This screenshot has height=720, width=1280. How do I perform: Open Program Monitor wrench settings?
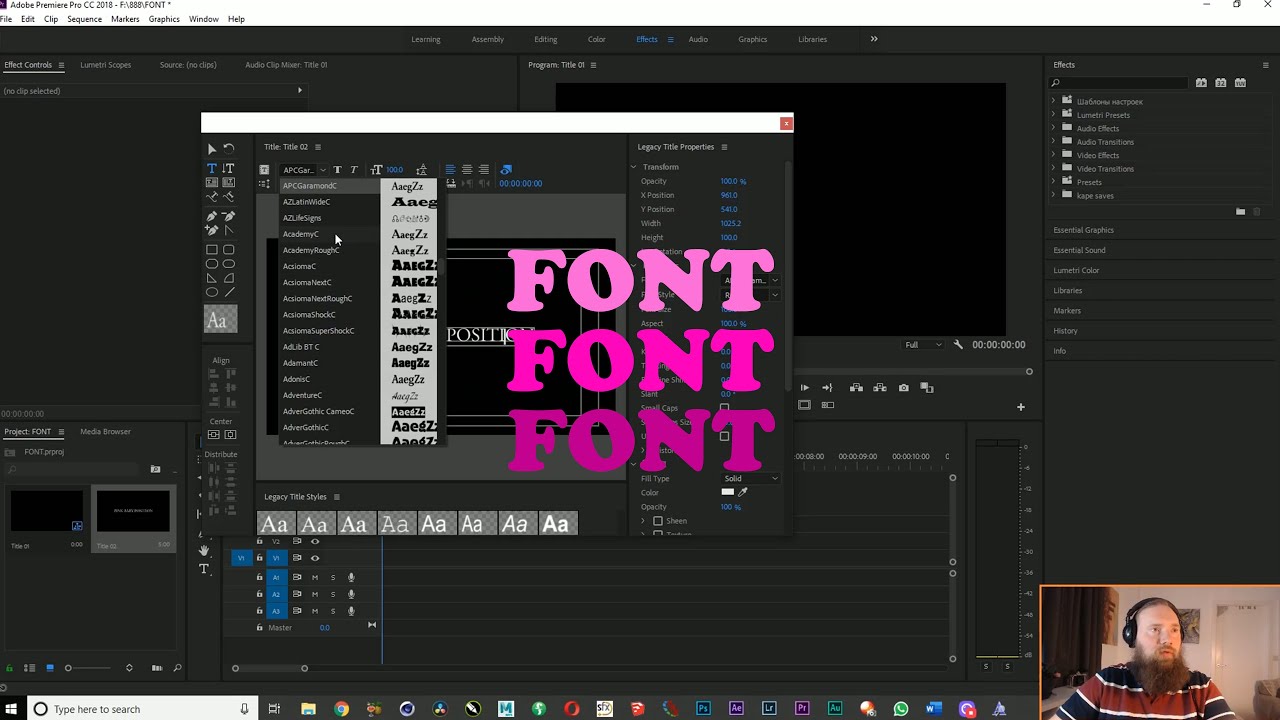pos(958,345)
